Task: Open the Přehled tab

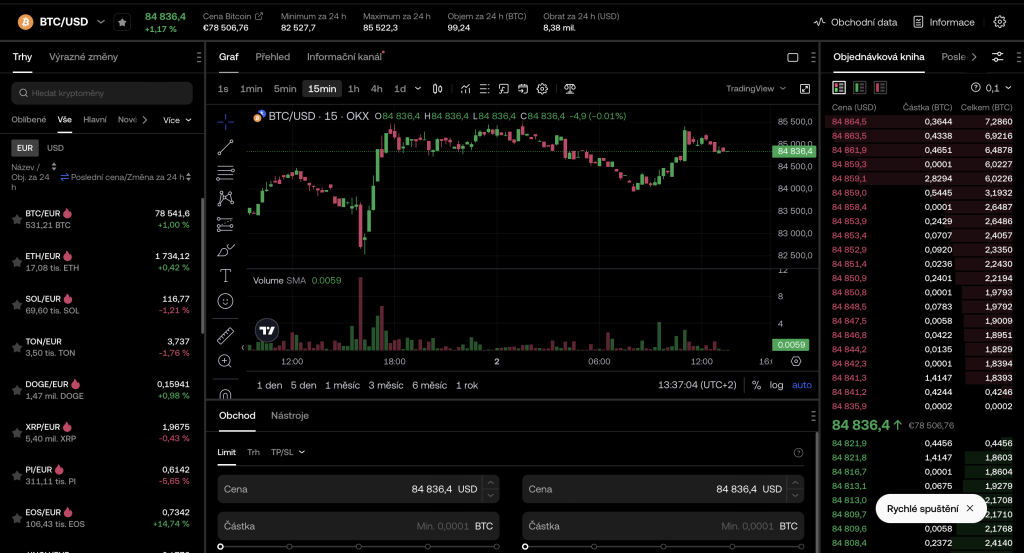Action: click(x=272, y=57)
